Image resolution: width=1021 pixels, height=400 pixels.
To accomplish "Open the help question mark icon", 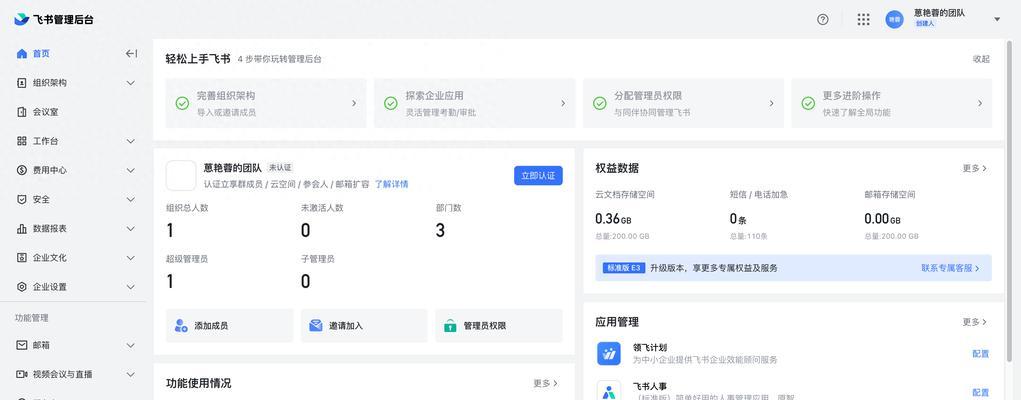I will 822,20.
